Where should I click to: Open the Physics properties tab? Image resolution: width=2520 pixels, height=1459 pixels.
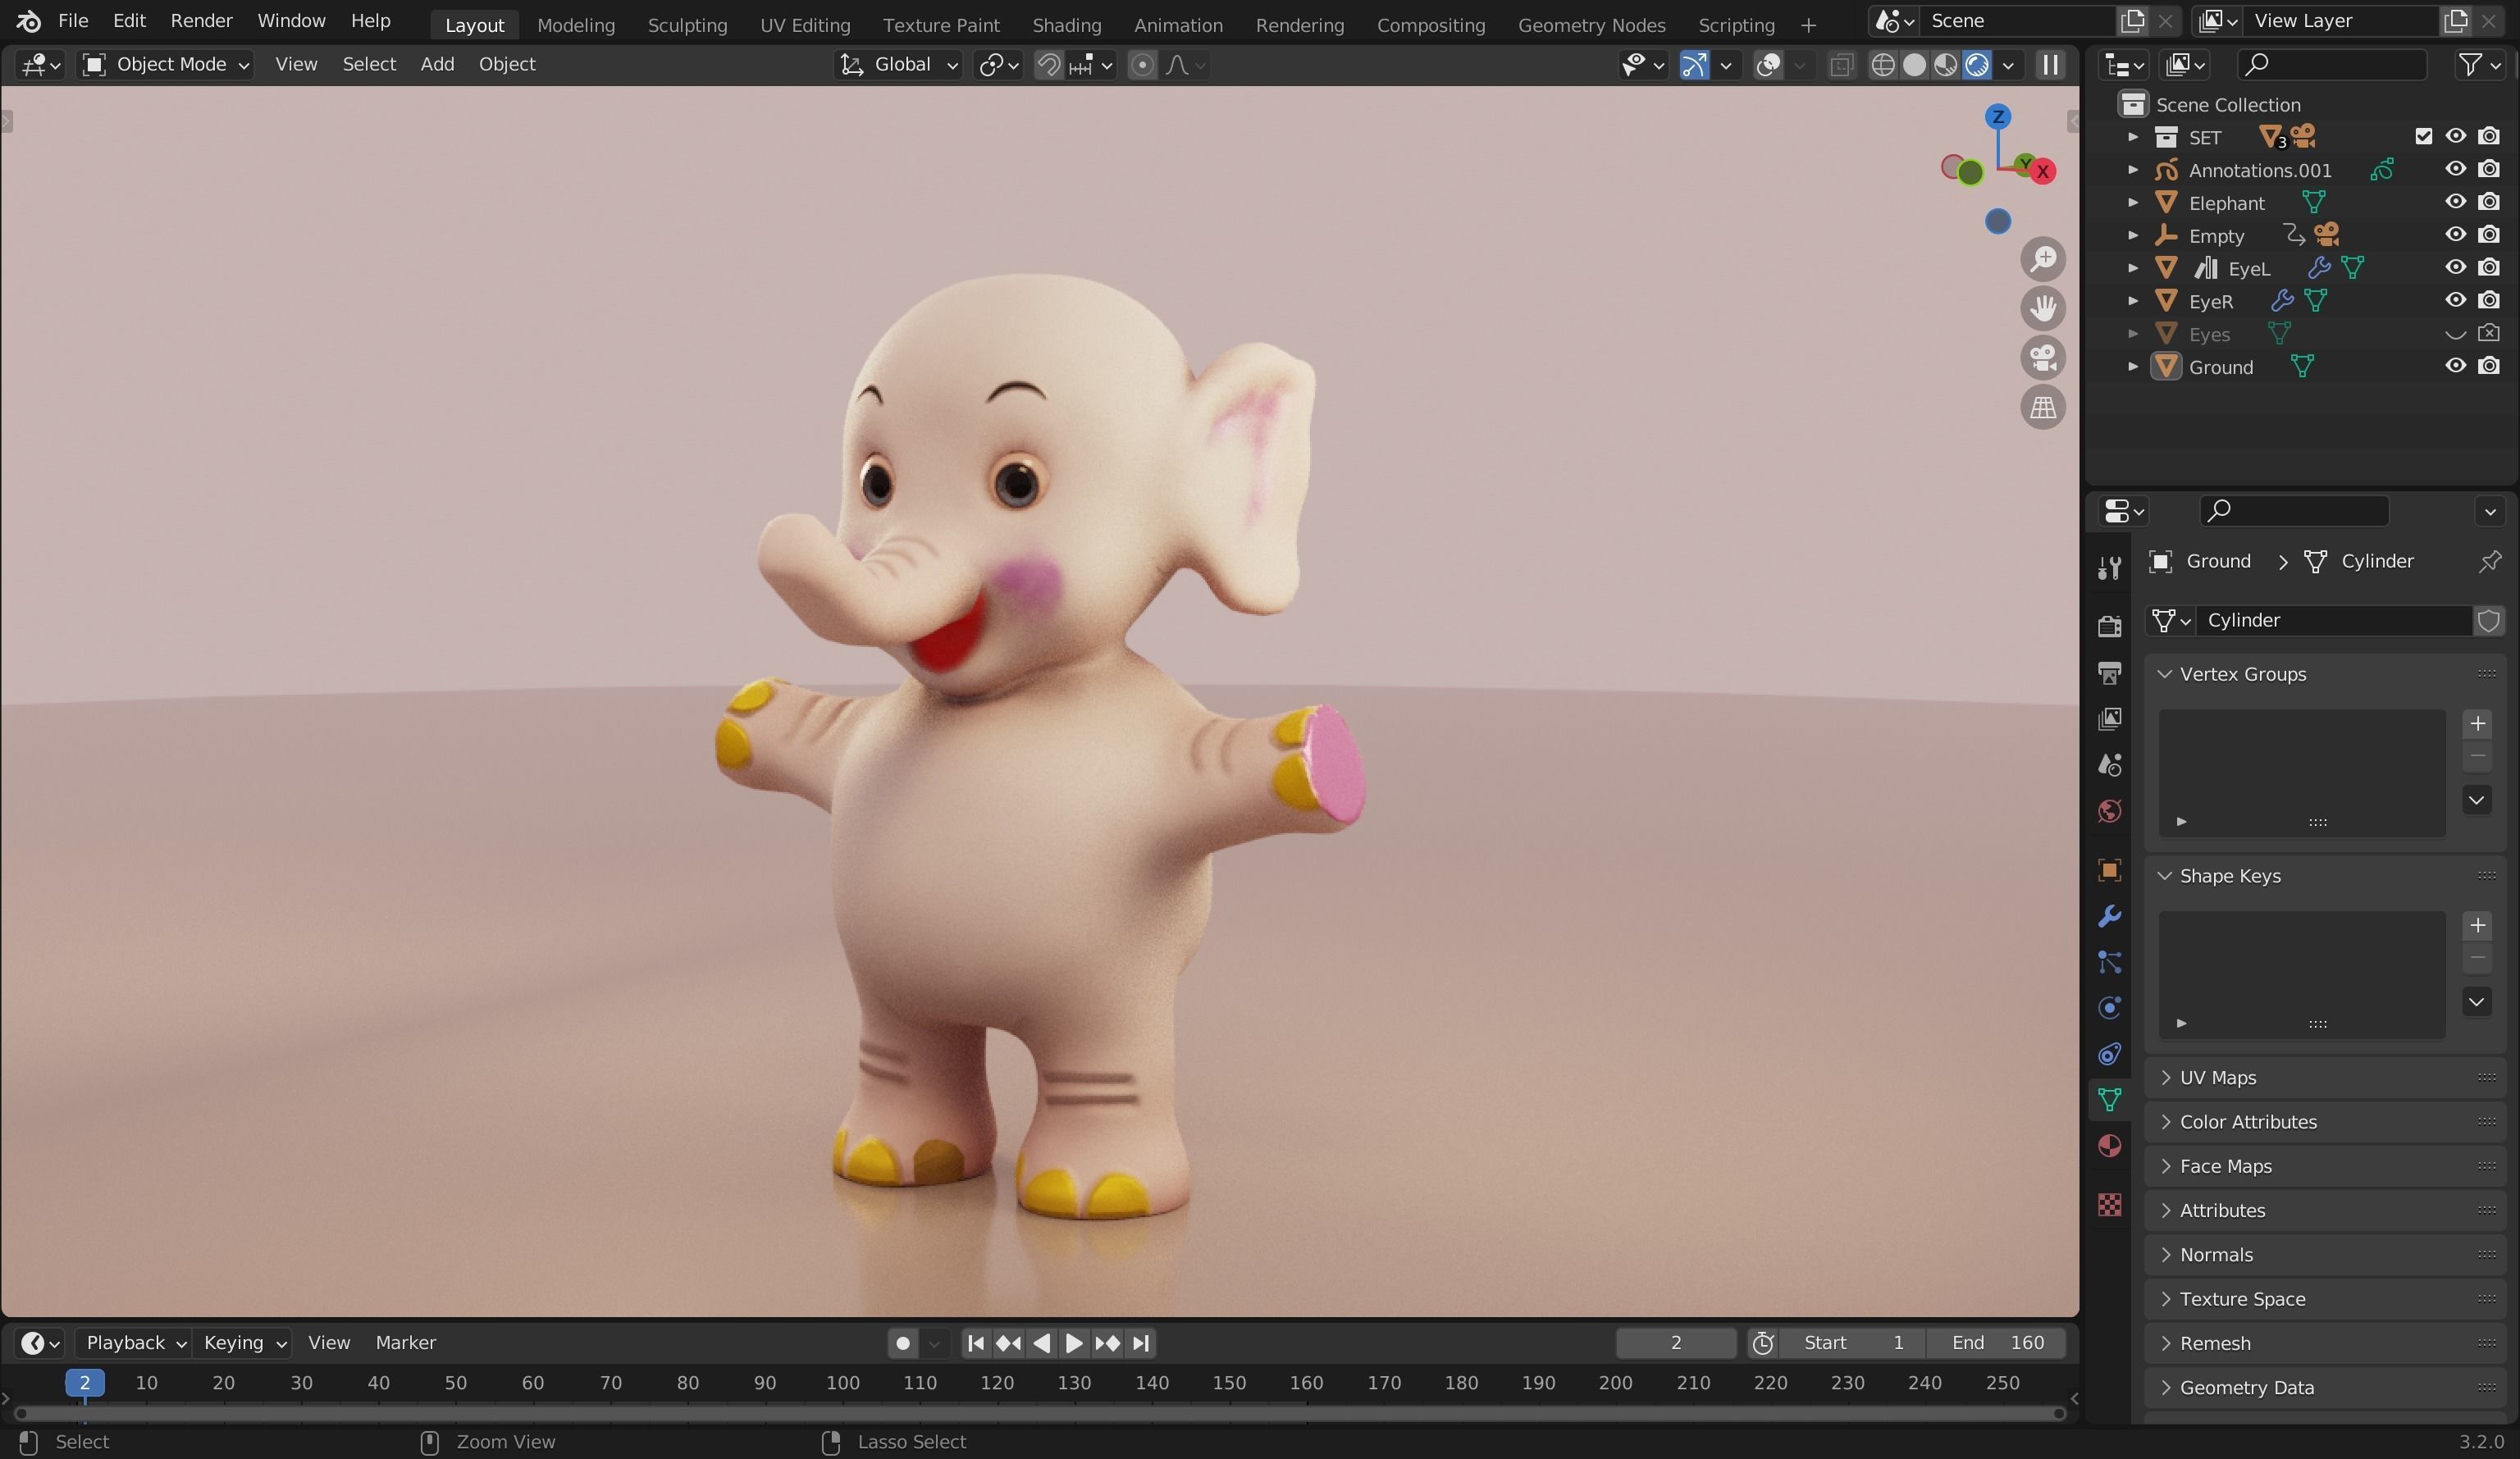coord(2109,1008)
